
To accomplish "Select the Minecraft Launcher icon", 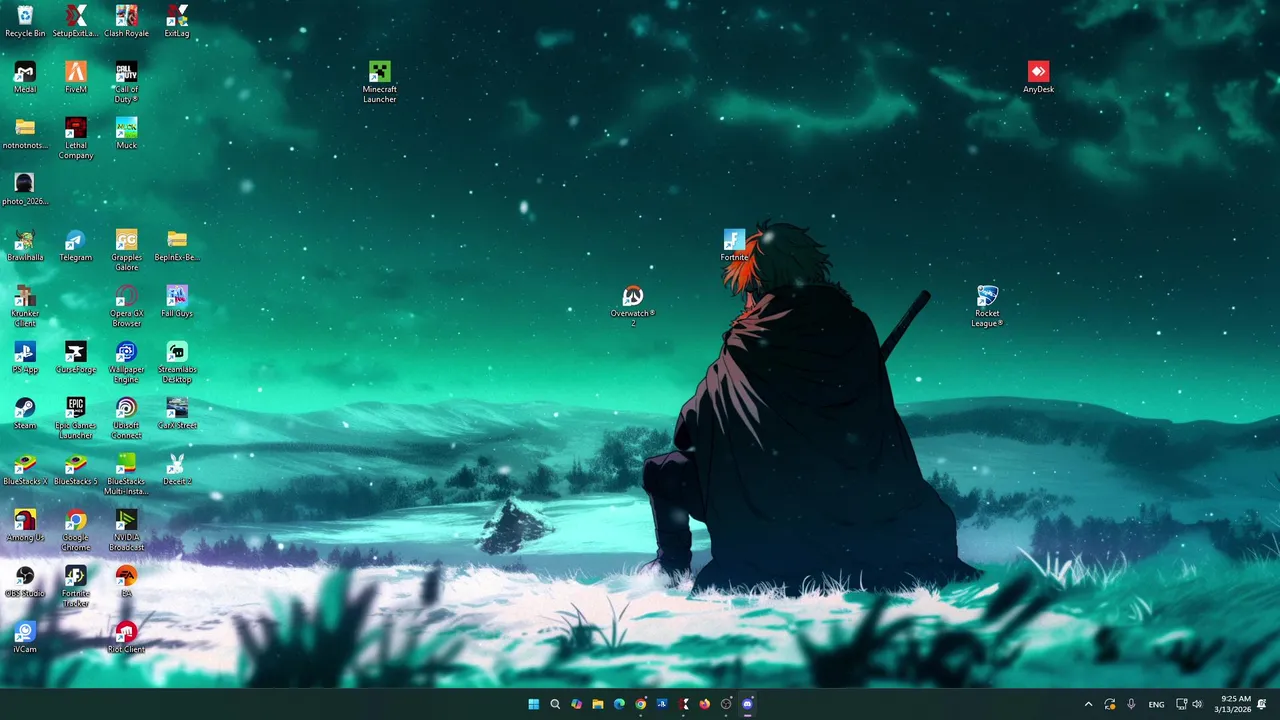I will tap(379, 82).
